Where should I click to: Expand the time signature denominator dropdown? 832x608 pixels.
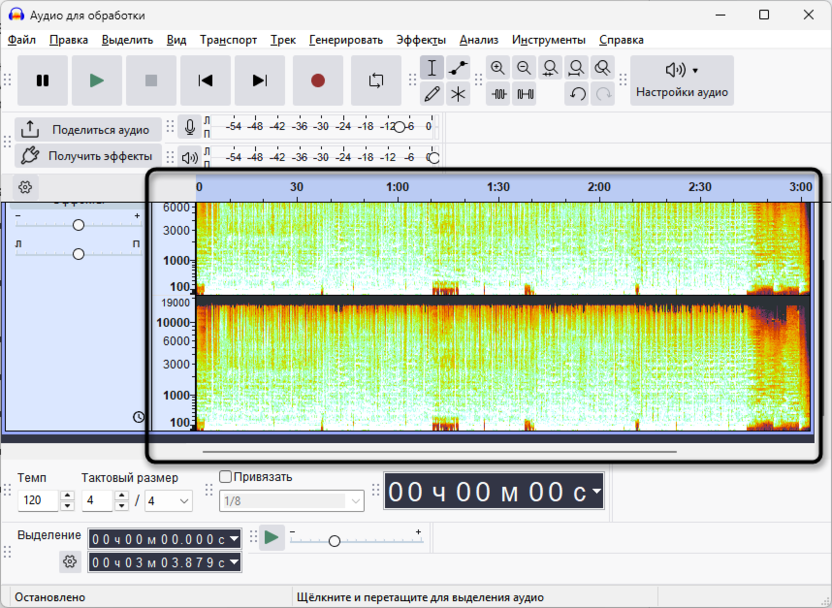pyautogui.click(x=183, y=500)
